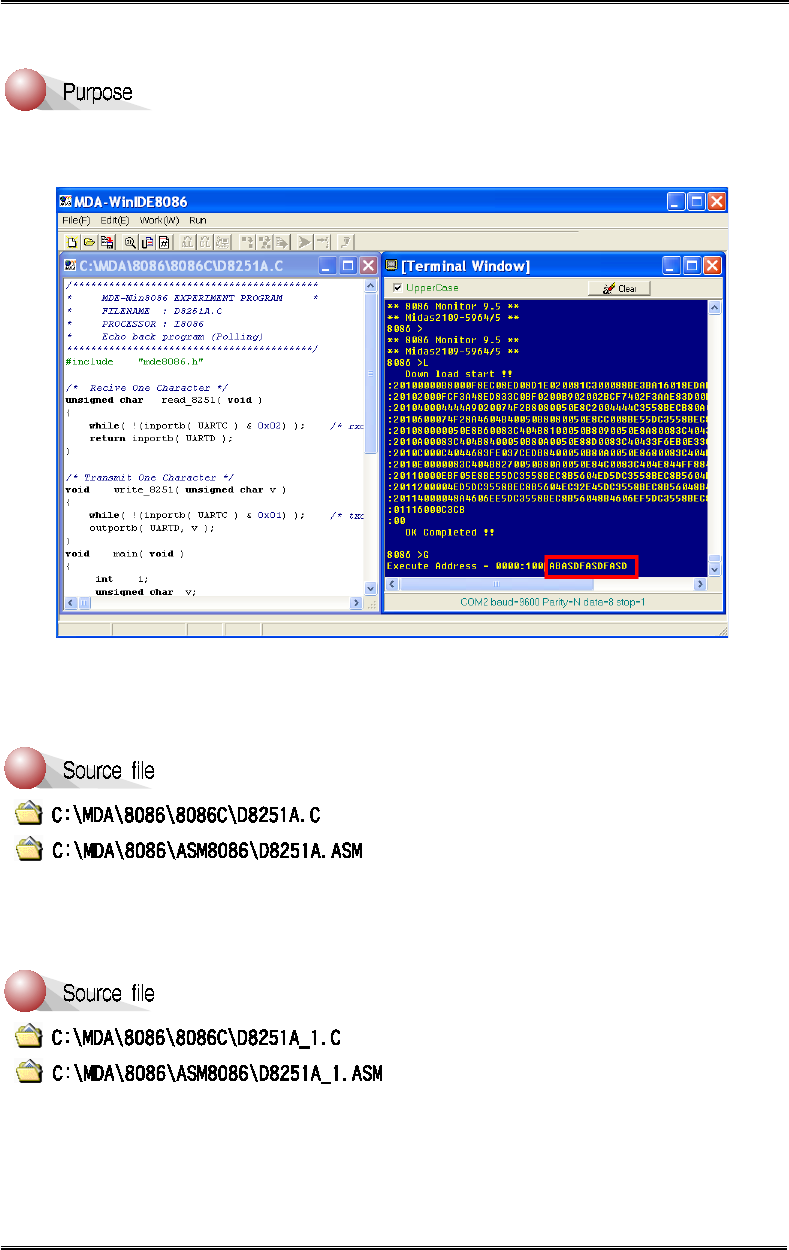Maximize the Terminal Window
Screen dimensions: 789x1250
click(692, 266)
